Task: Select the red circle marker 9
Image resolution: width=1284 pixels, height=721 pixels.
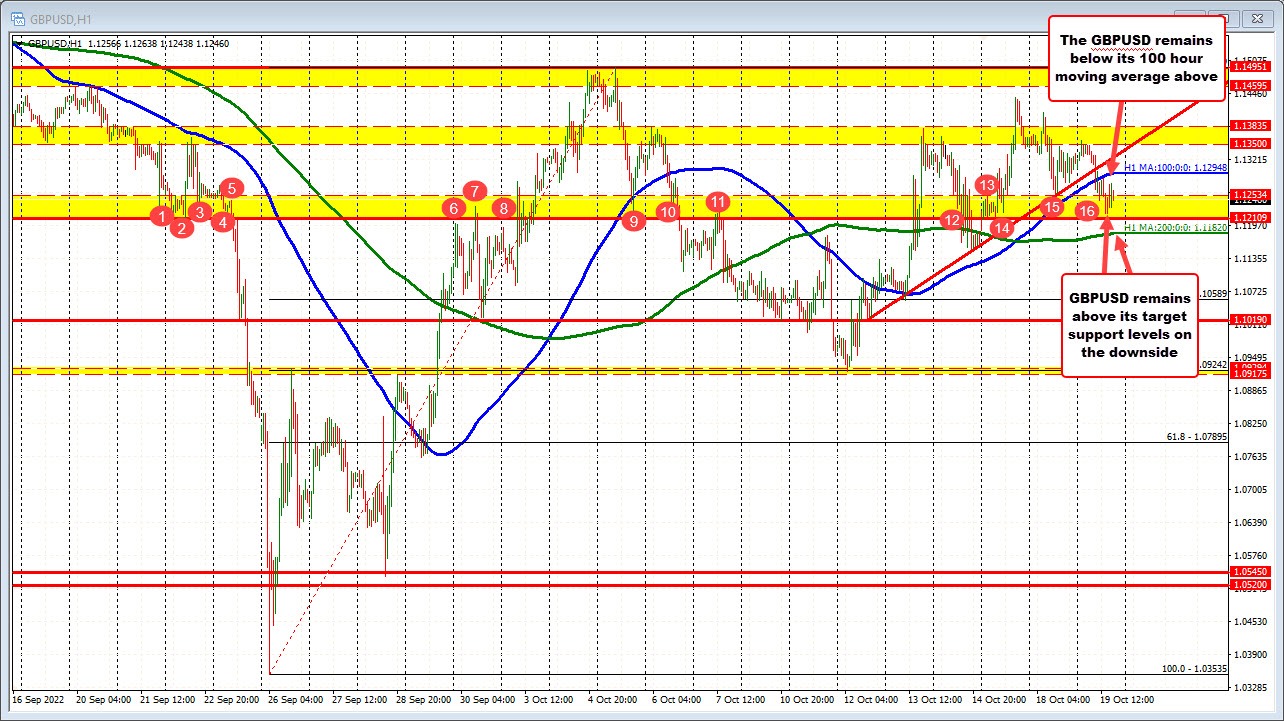Action: [633, 222]
